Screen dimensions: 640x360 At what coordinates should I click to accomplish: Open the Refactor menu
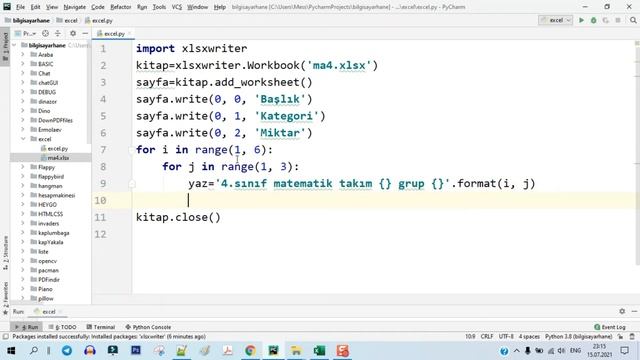(120, 7)
